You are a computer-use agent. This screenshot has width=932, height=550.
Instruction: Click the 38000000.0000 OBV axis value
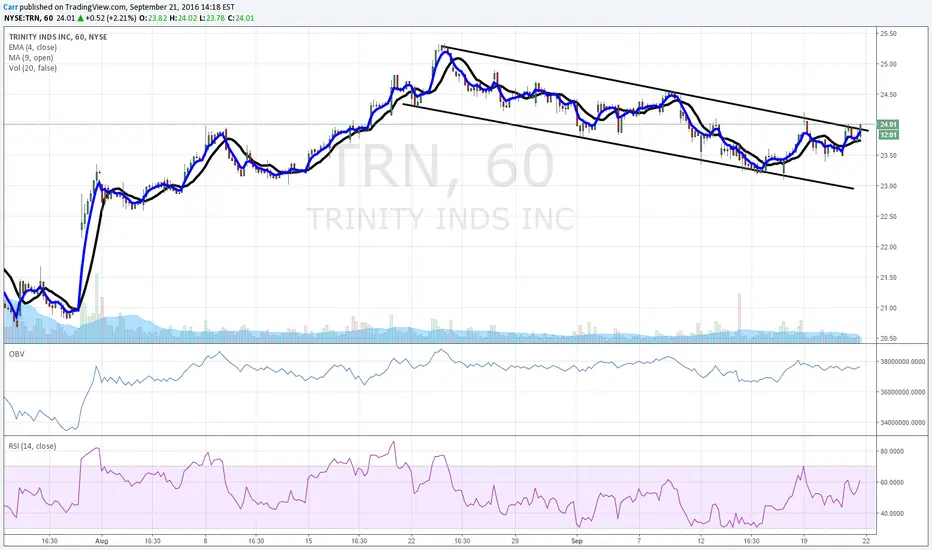click(903, 362)
